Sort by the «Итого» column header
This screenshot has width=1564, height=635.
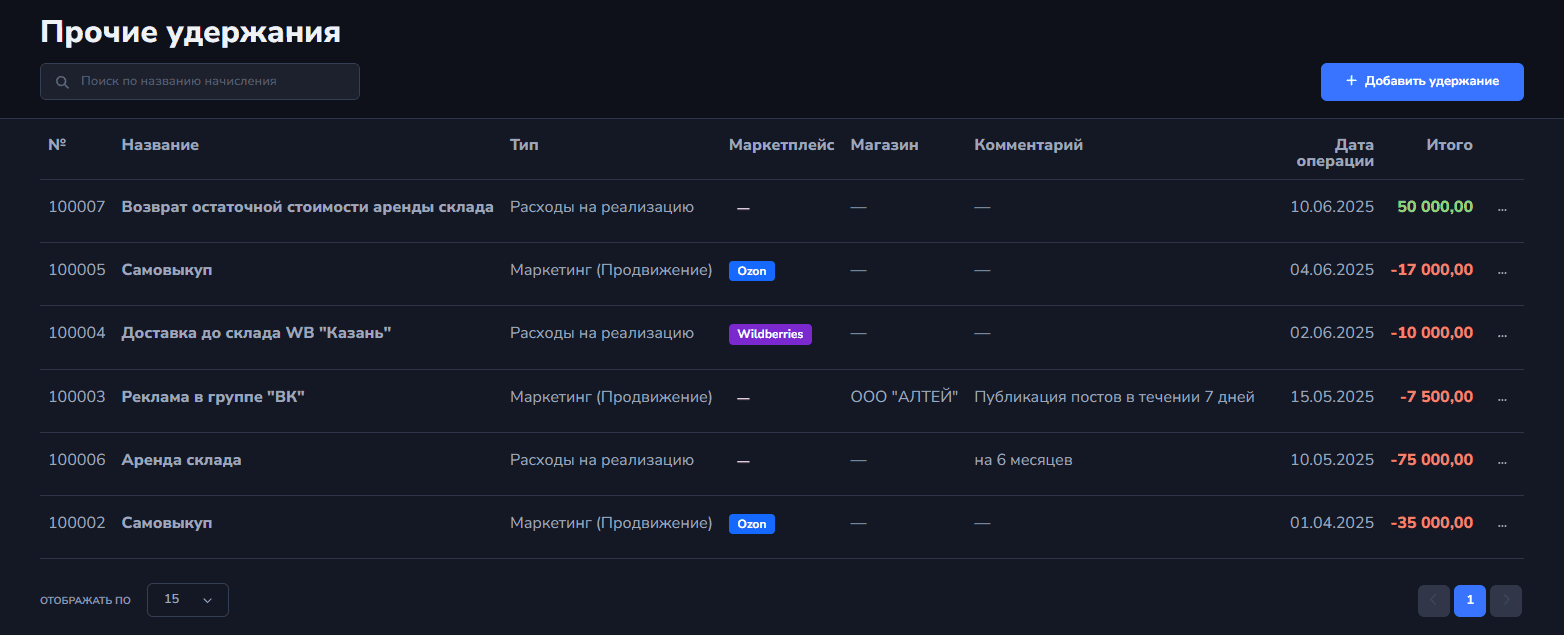(x=1449, y=145)
